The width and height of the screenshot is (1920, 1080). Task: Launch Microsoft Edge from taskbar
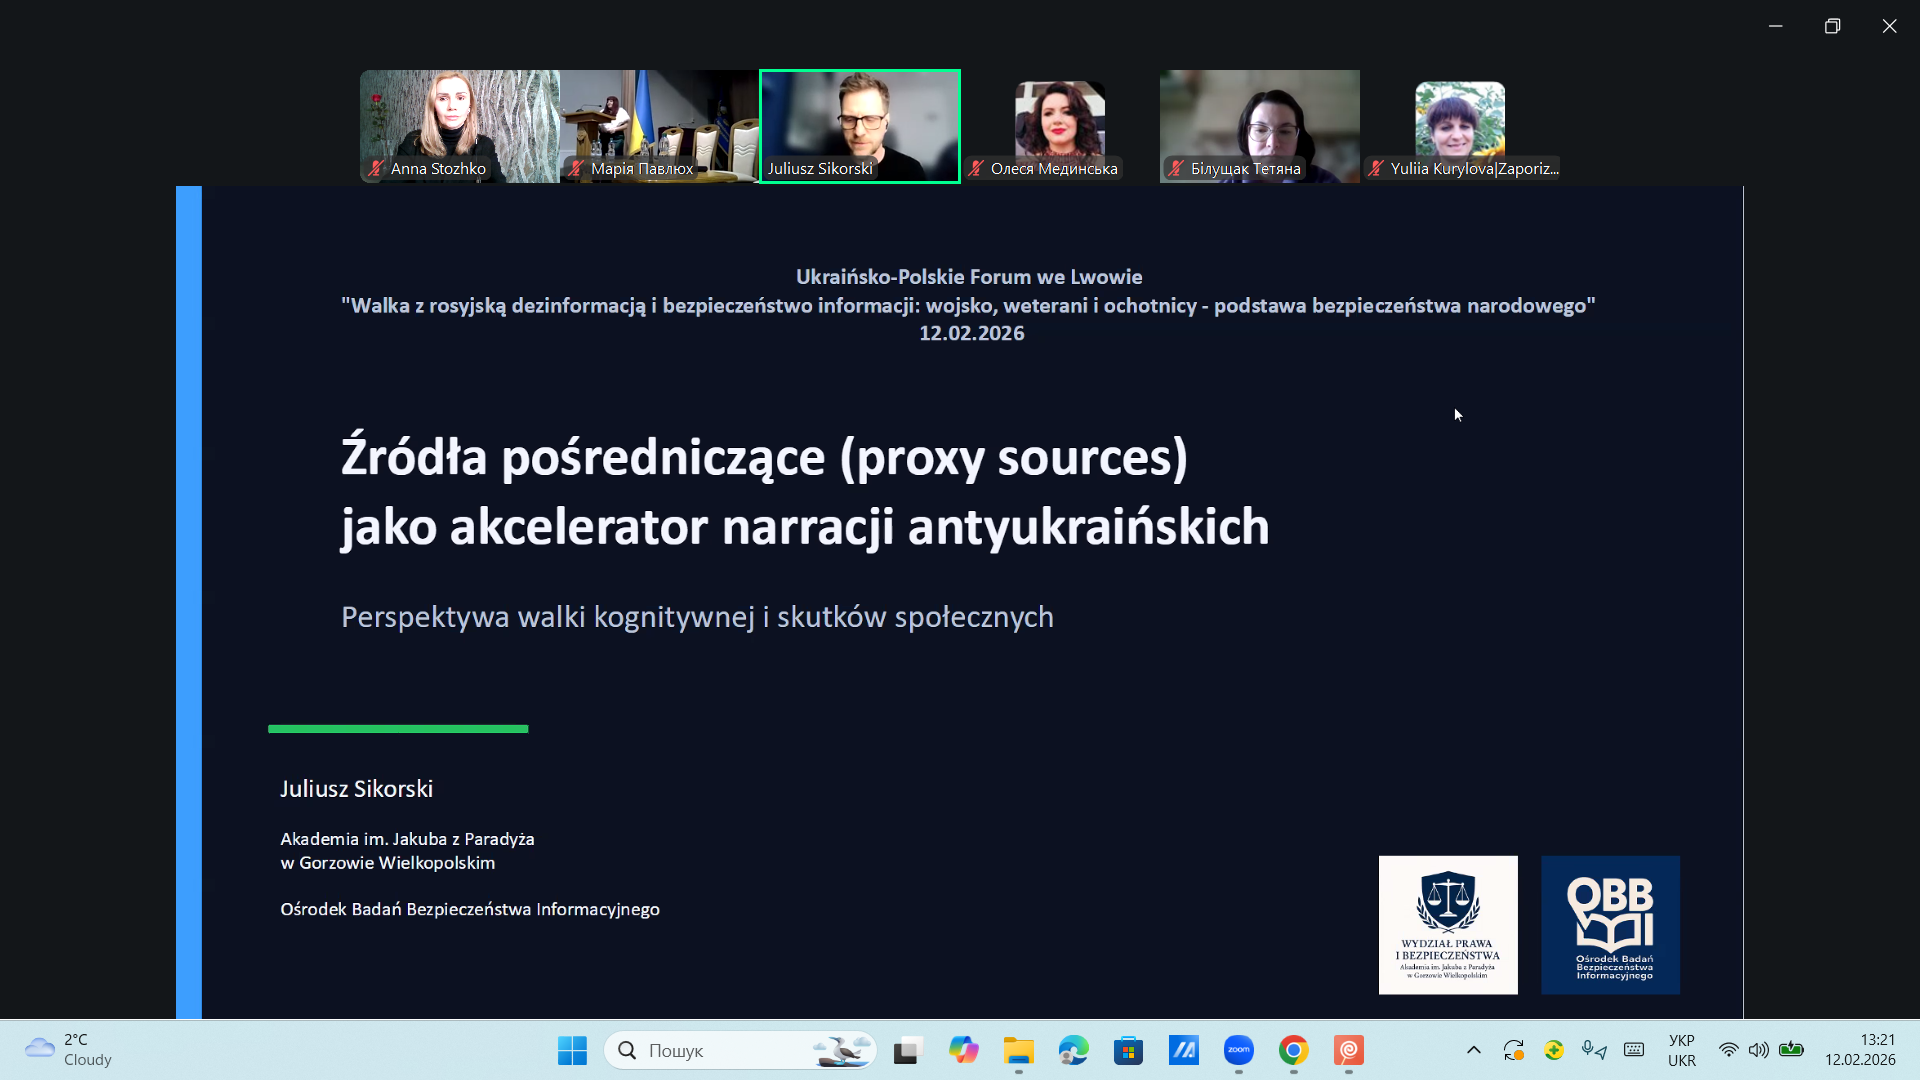(x=1073, y=1050)
